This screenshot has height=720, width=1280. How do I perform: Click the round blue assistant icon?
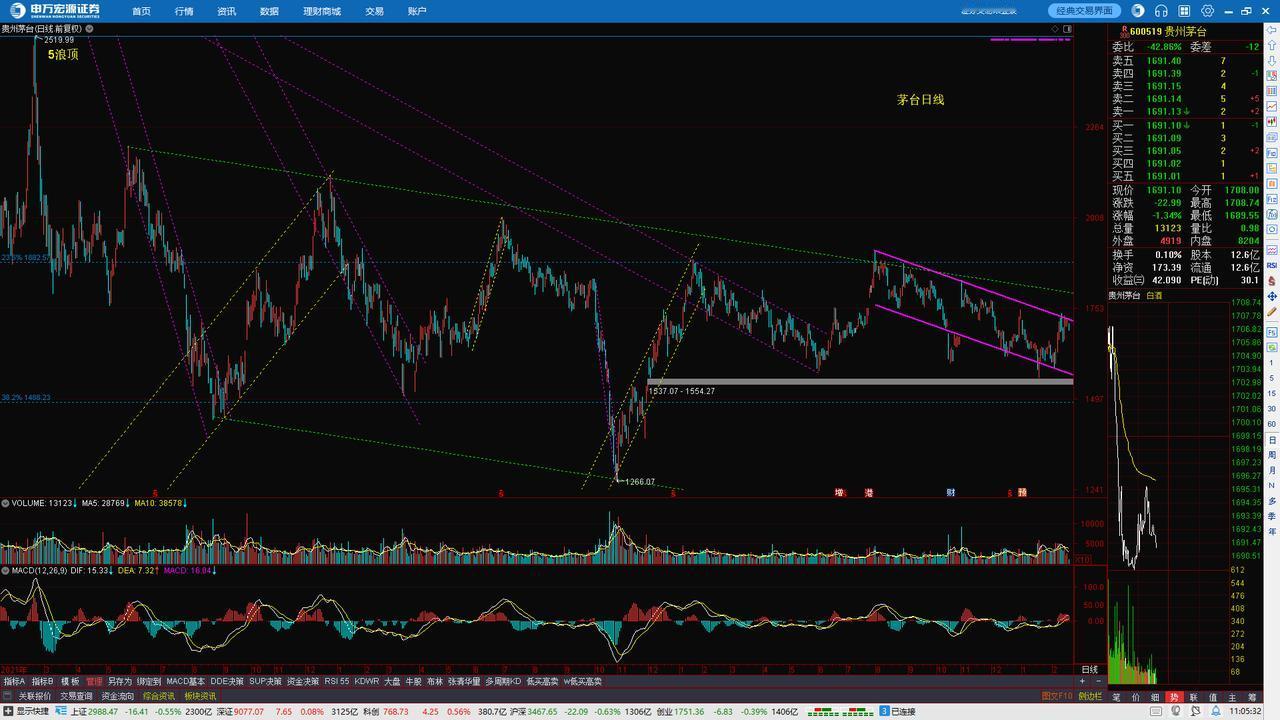(1138, 11)
